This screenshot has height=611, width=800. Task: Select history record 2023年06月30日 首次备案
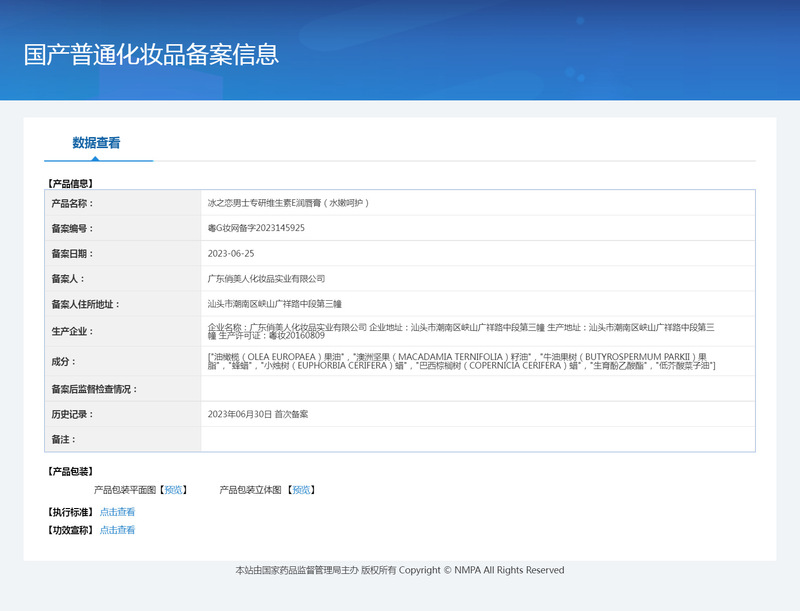coord(258,414)
